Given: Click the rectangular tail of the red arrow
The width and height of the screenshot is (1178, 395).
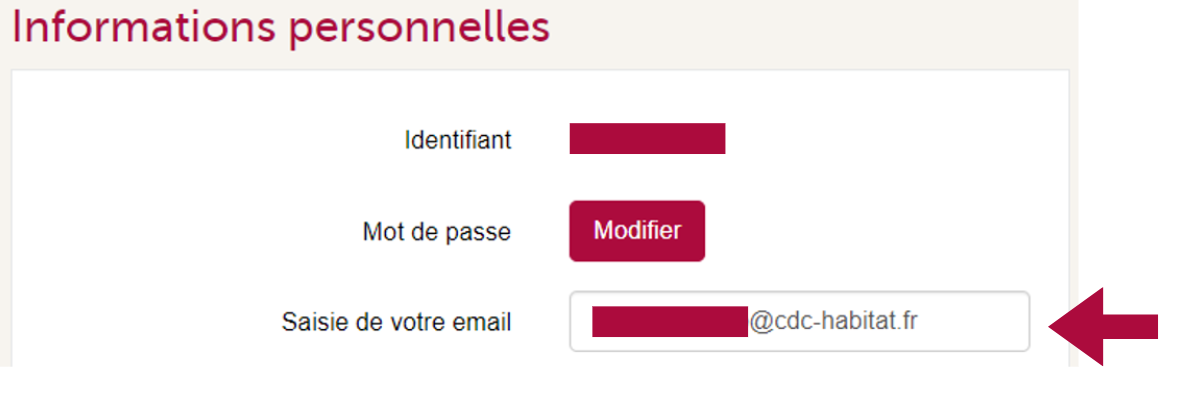Looking at the screenshot, I should point(1131,327).
